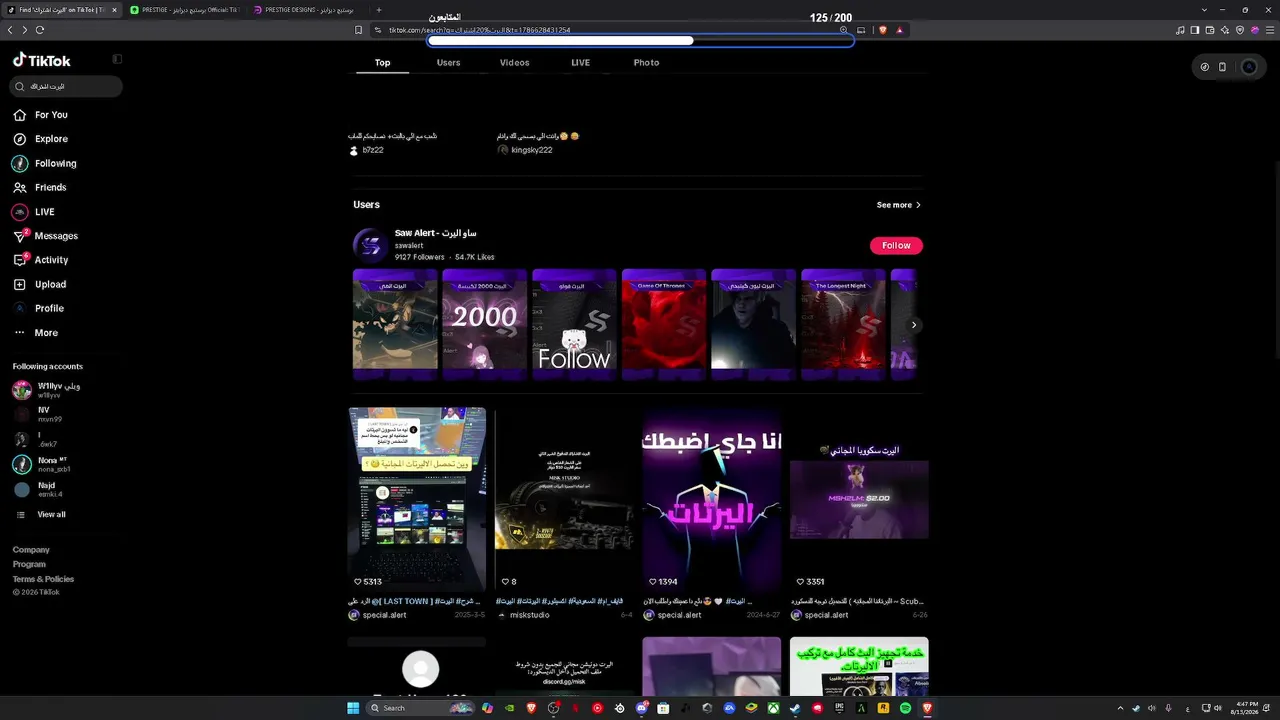Collapse the TikTok sidebar panel
This screenshot has width=1280, height=720.
tap(117, 60)
